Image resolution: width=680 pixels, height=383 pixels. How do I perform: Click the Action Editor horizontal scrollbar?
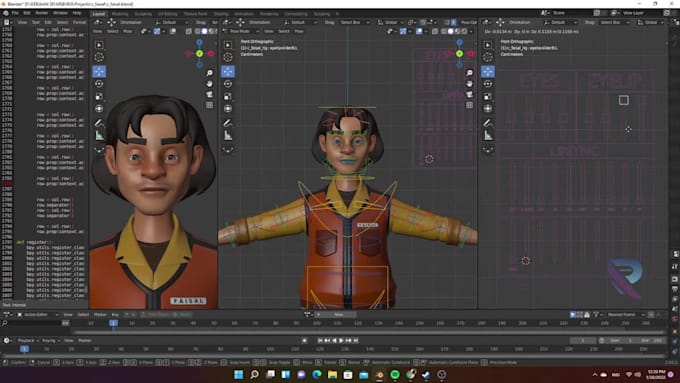pos(369,332)
